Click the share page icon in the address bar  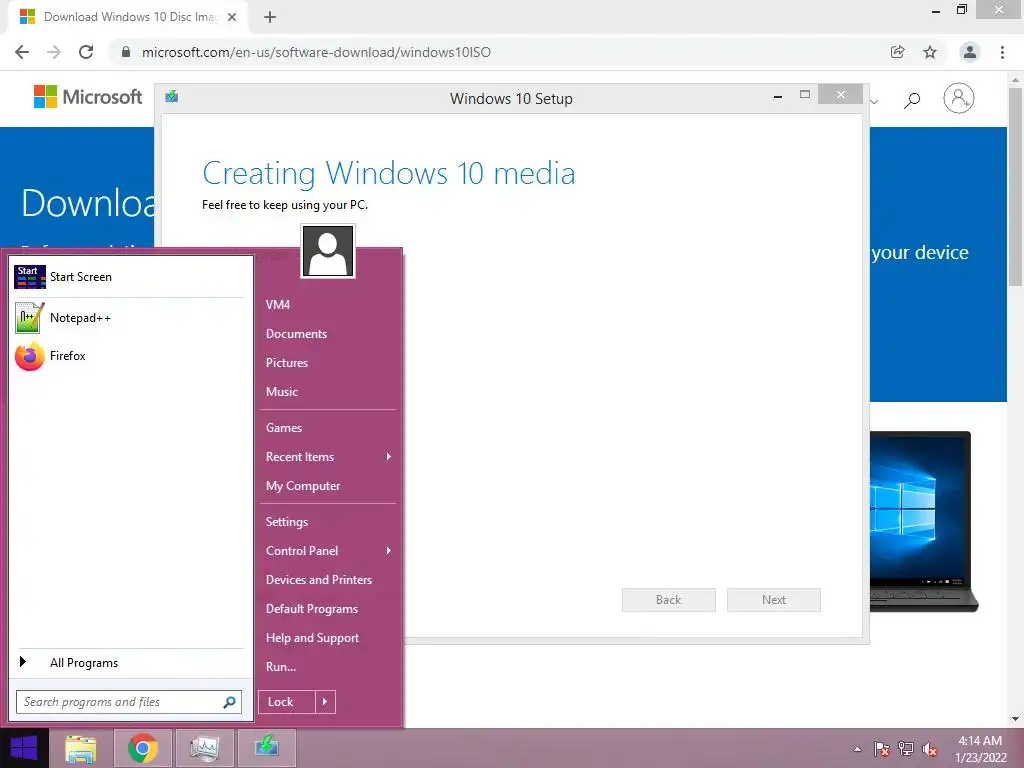pos(898,52)
